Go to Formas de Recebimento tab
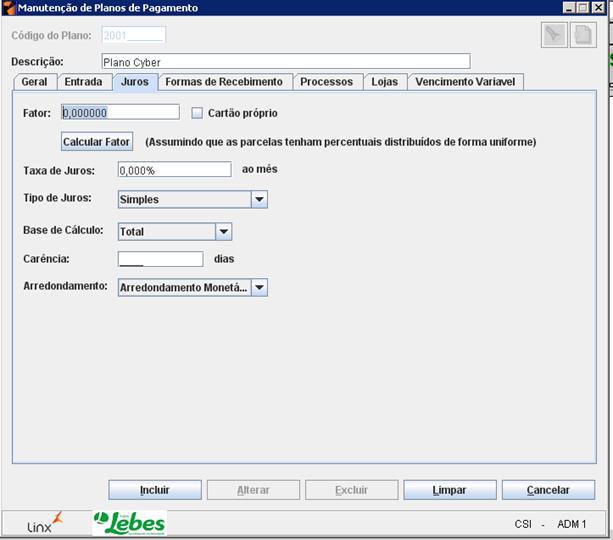The height and width of the screenshot is (540, 613). tap(224, 82)
